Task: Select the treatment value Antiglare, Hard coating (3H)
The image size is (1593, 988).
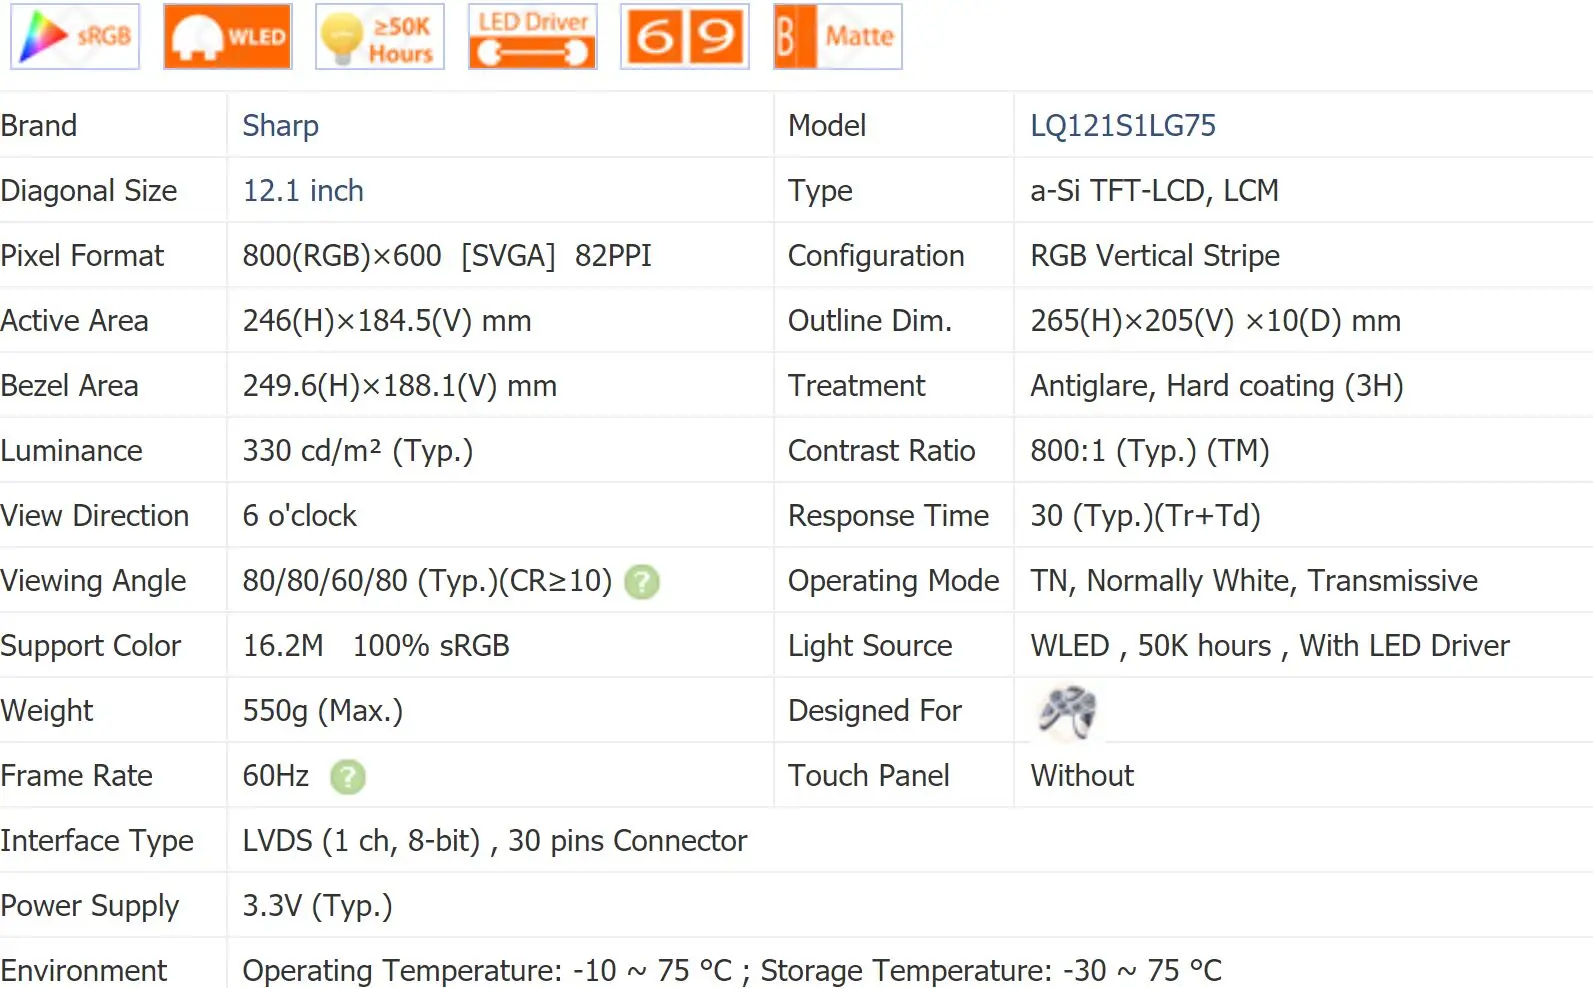Action: (x=1217, y=386)
